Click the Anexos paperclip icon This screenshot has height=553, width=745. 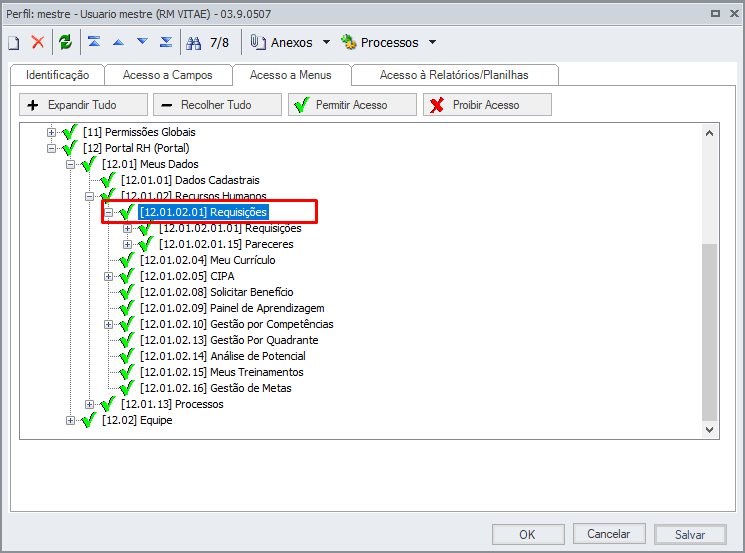(x=258, y=42)
